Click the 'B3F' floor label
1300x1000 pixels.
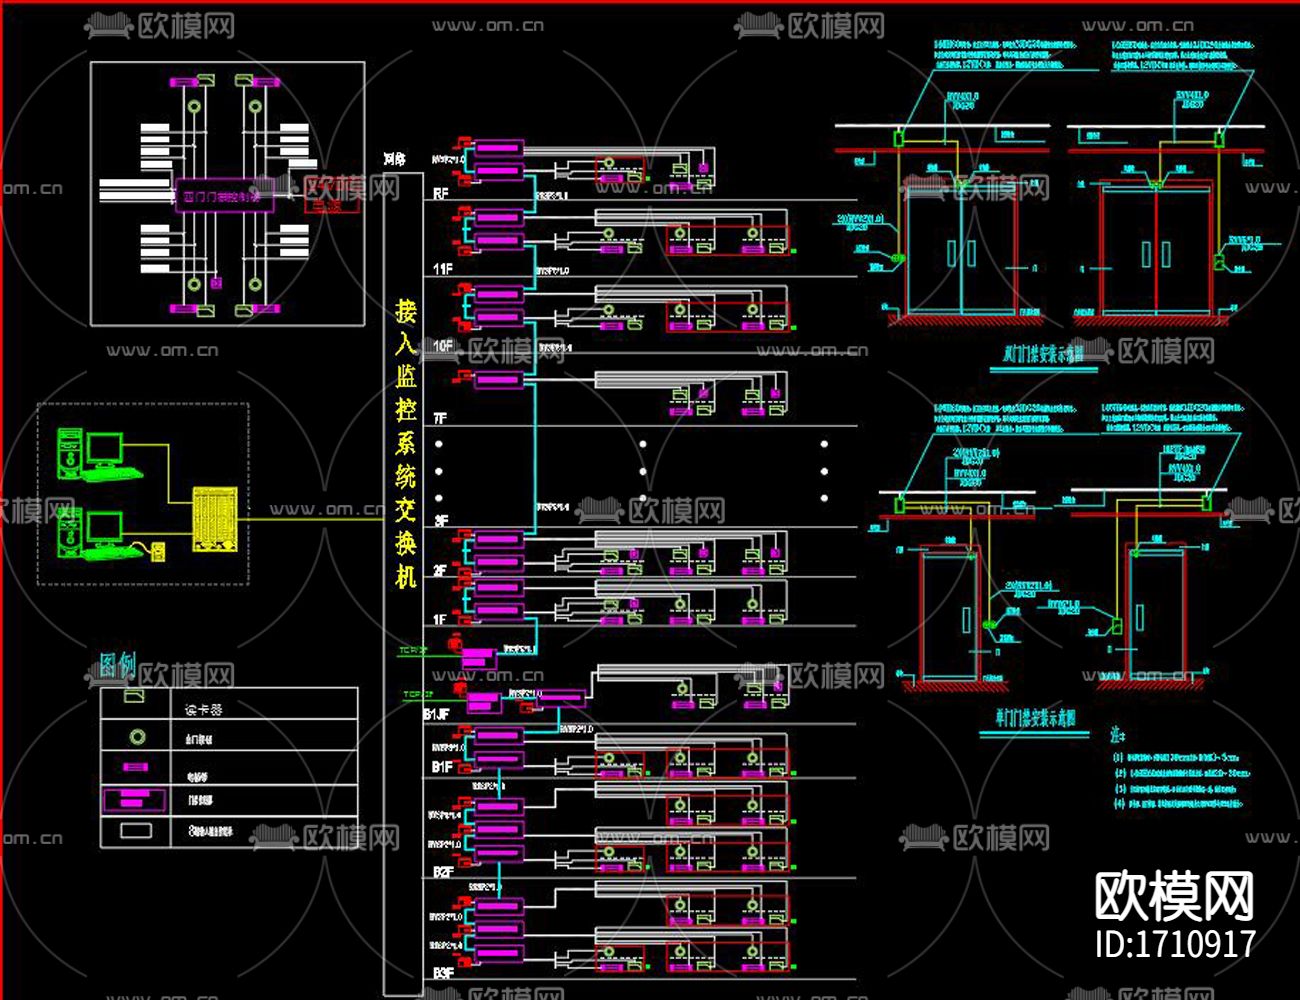point(443,972)
